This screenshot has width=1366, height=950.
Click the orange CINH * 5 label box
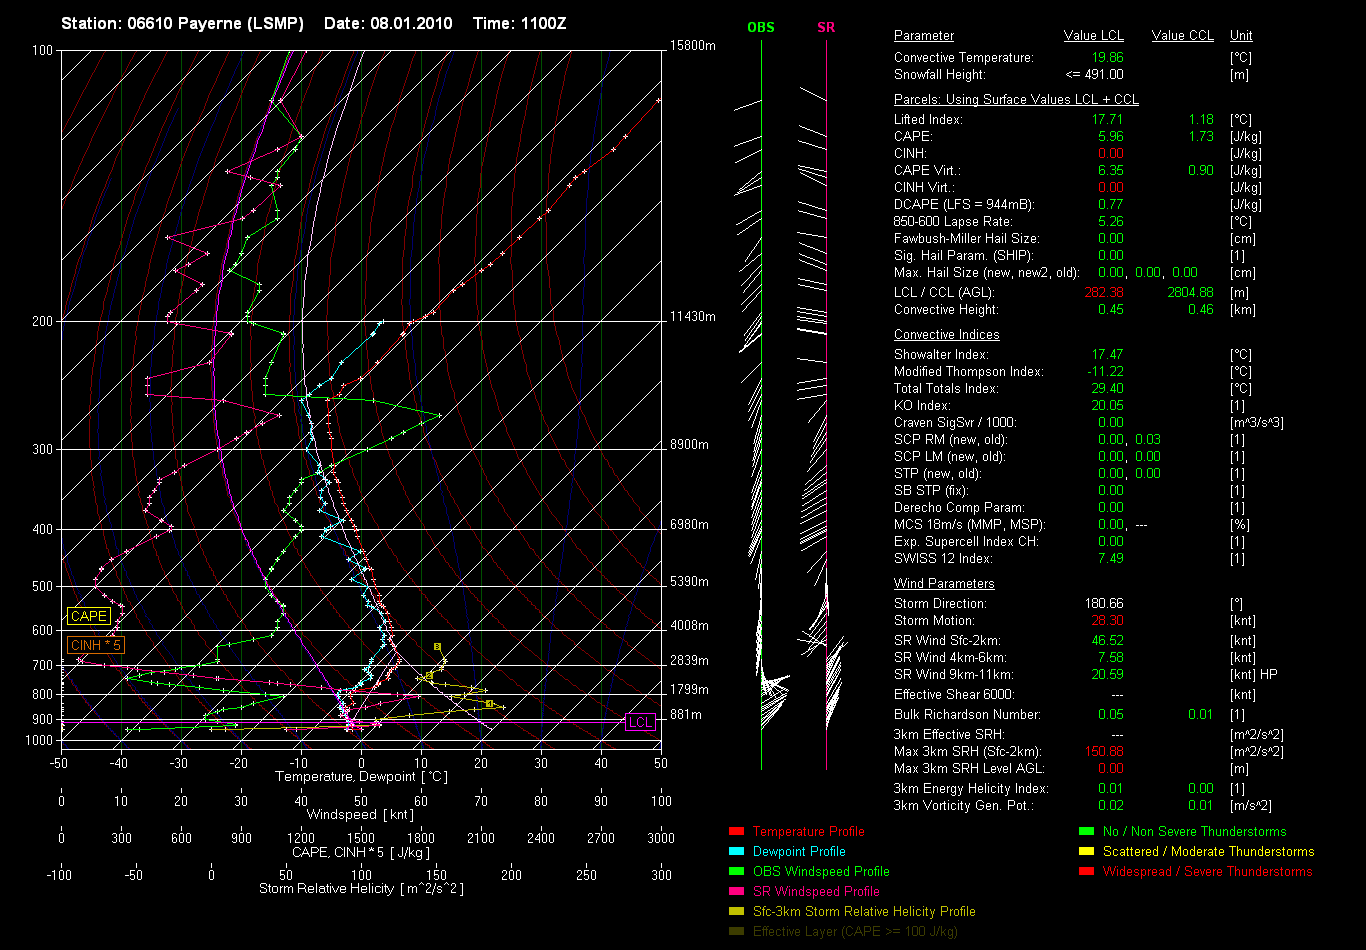tap(96, 646)
